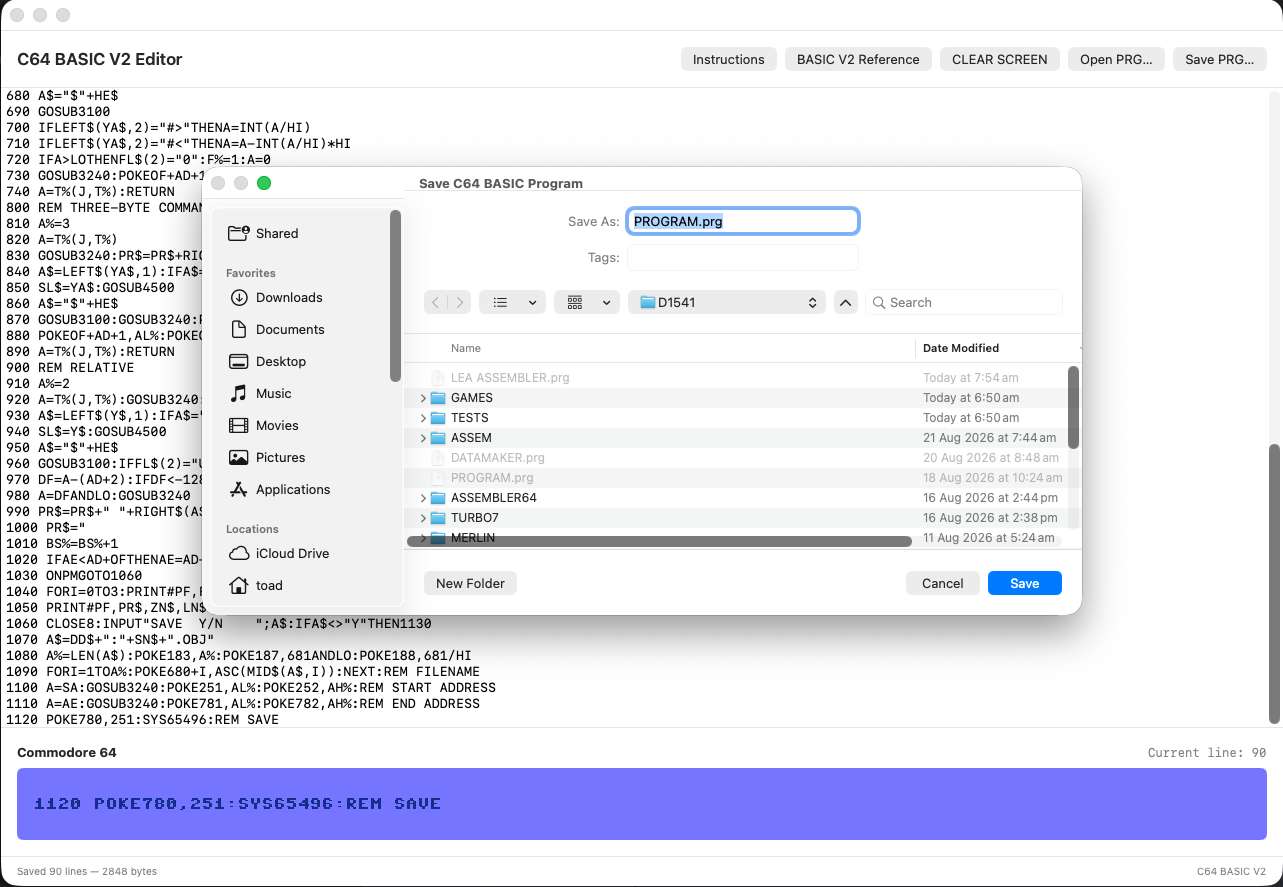Open the BASIC V2 Reference
The height and width of the screenshot is (887, 1283).
point(858,59)
